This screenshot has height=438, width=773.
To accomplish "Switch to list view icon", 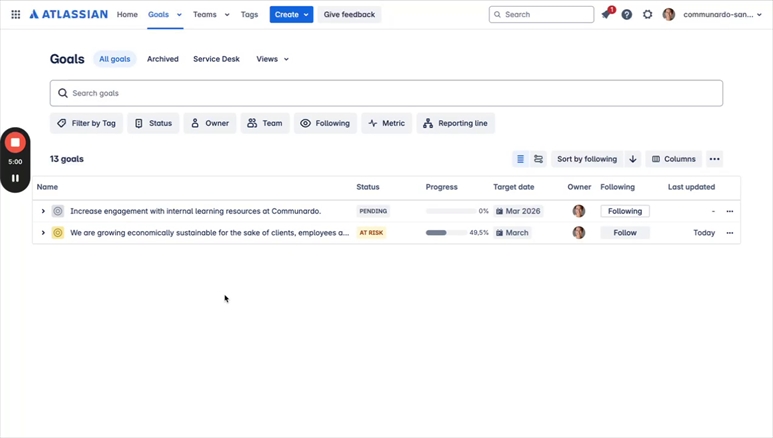I will tap(520, 159).
